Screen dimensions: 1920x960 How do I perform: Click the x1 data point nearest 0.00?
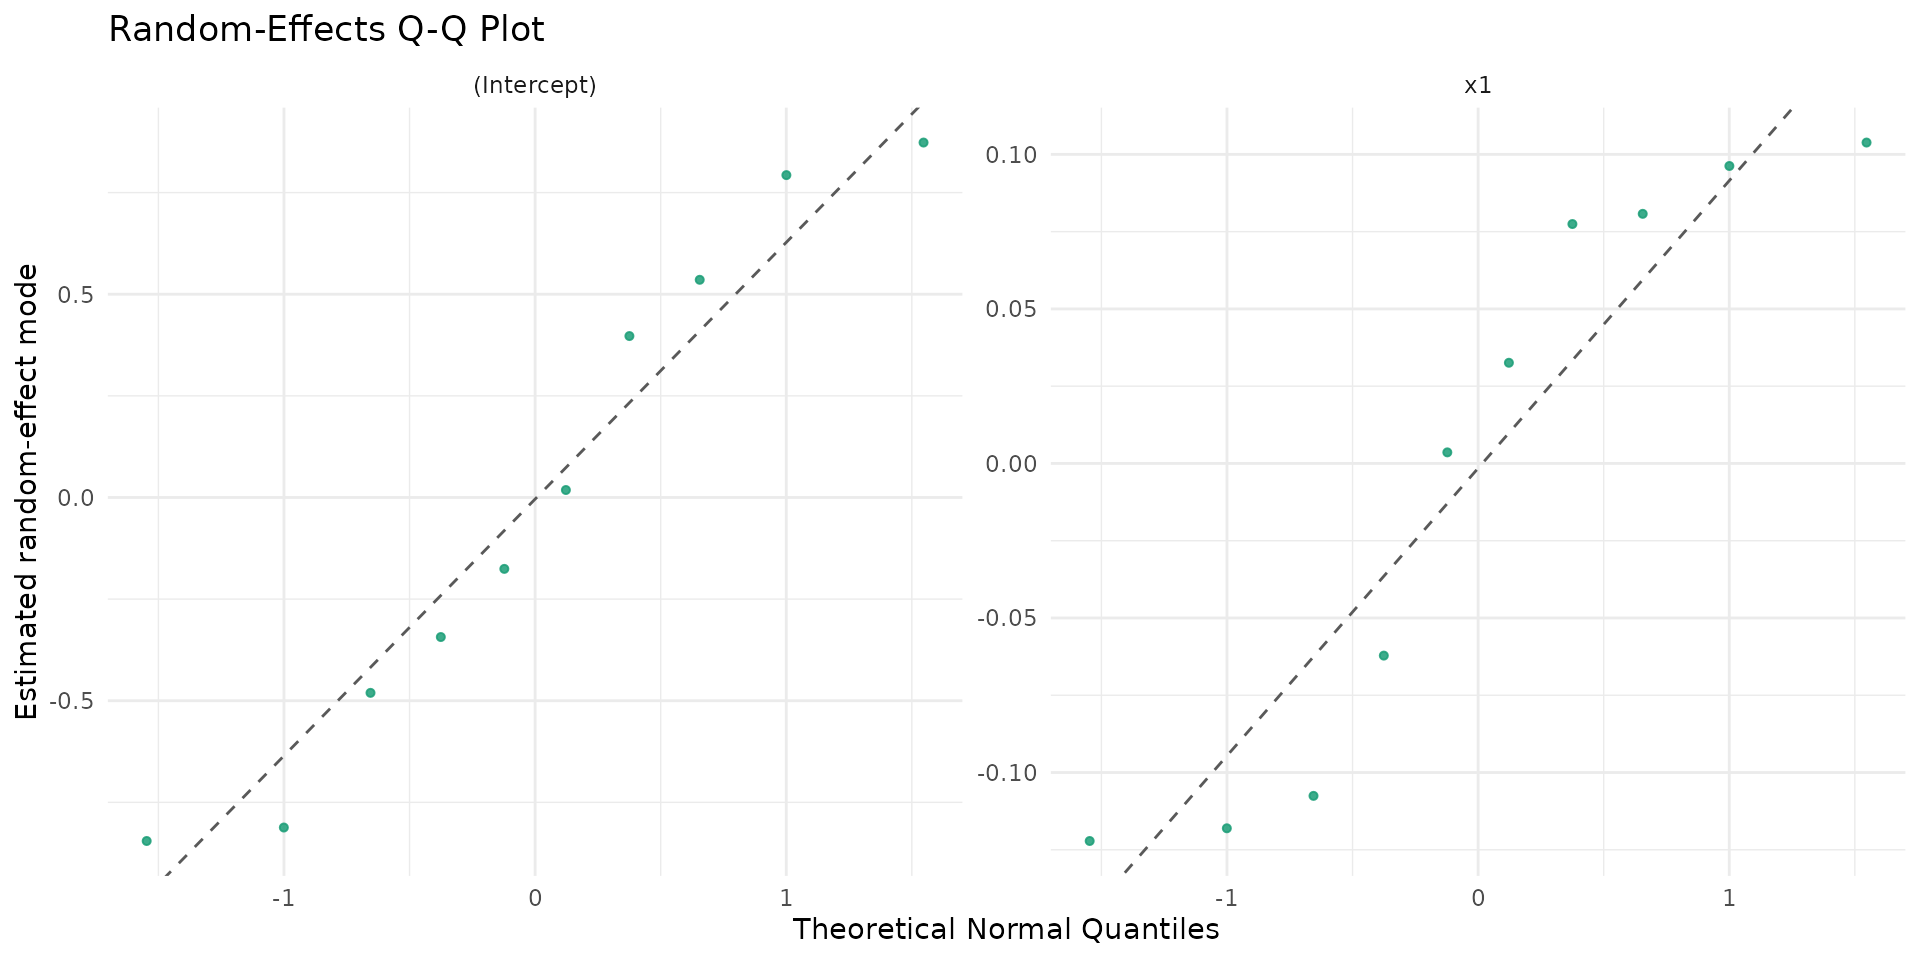pos(1447,452)
